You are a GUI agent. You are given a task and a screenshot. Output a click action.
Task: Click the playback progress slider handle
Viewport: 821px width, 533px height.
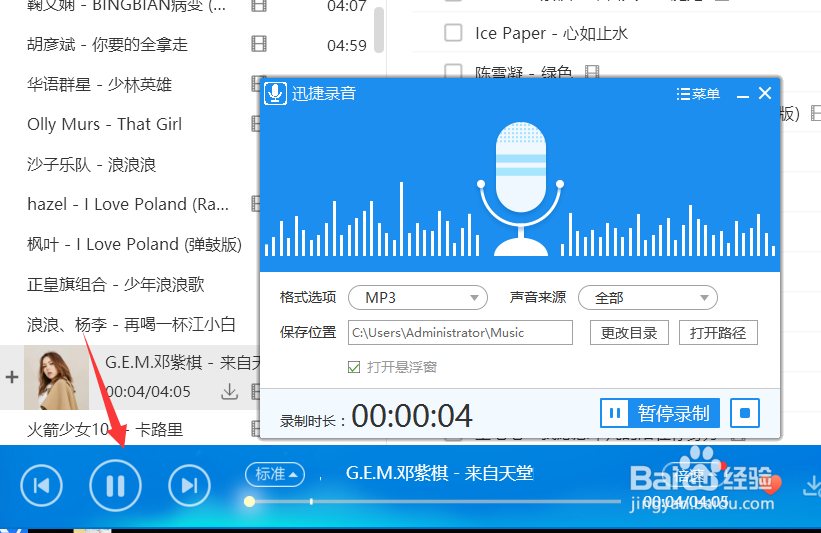[250, 502]
